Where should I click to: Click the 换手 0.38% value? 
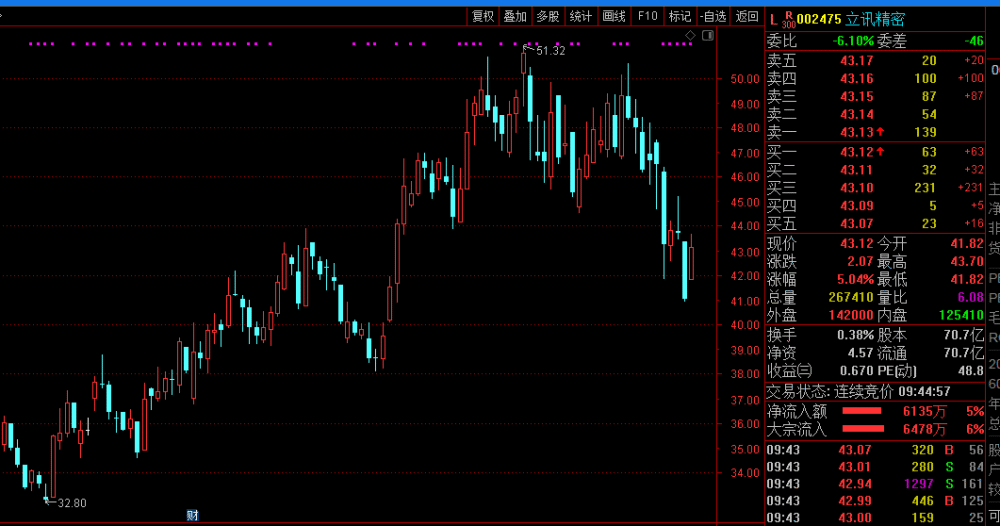point(855,335)
